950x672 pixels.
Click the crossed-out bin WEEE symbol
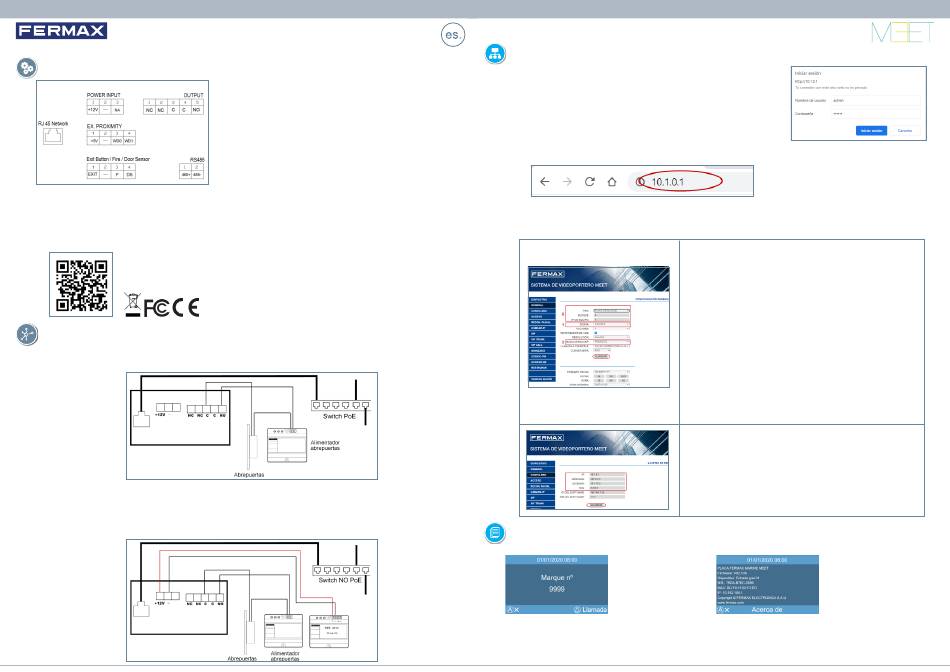click(x=132, y=304)
